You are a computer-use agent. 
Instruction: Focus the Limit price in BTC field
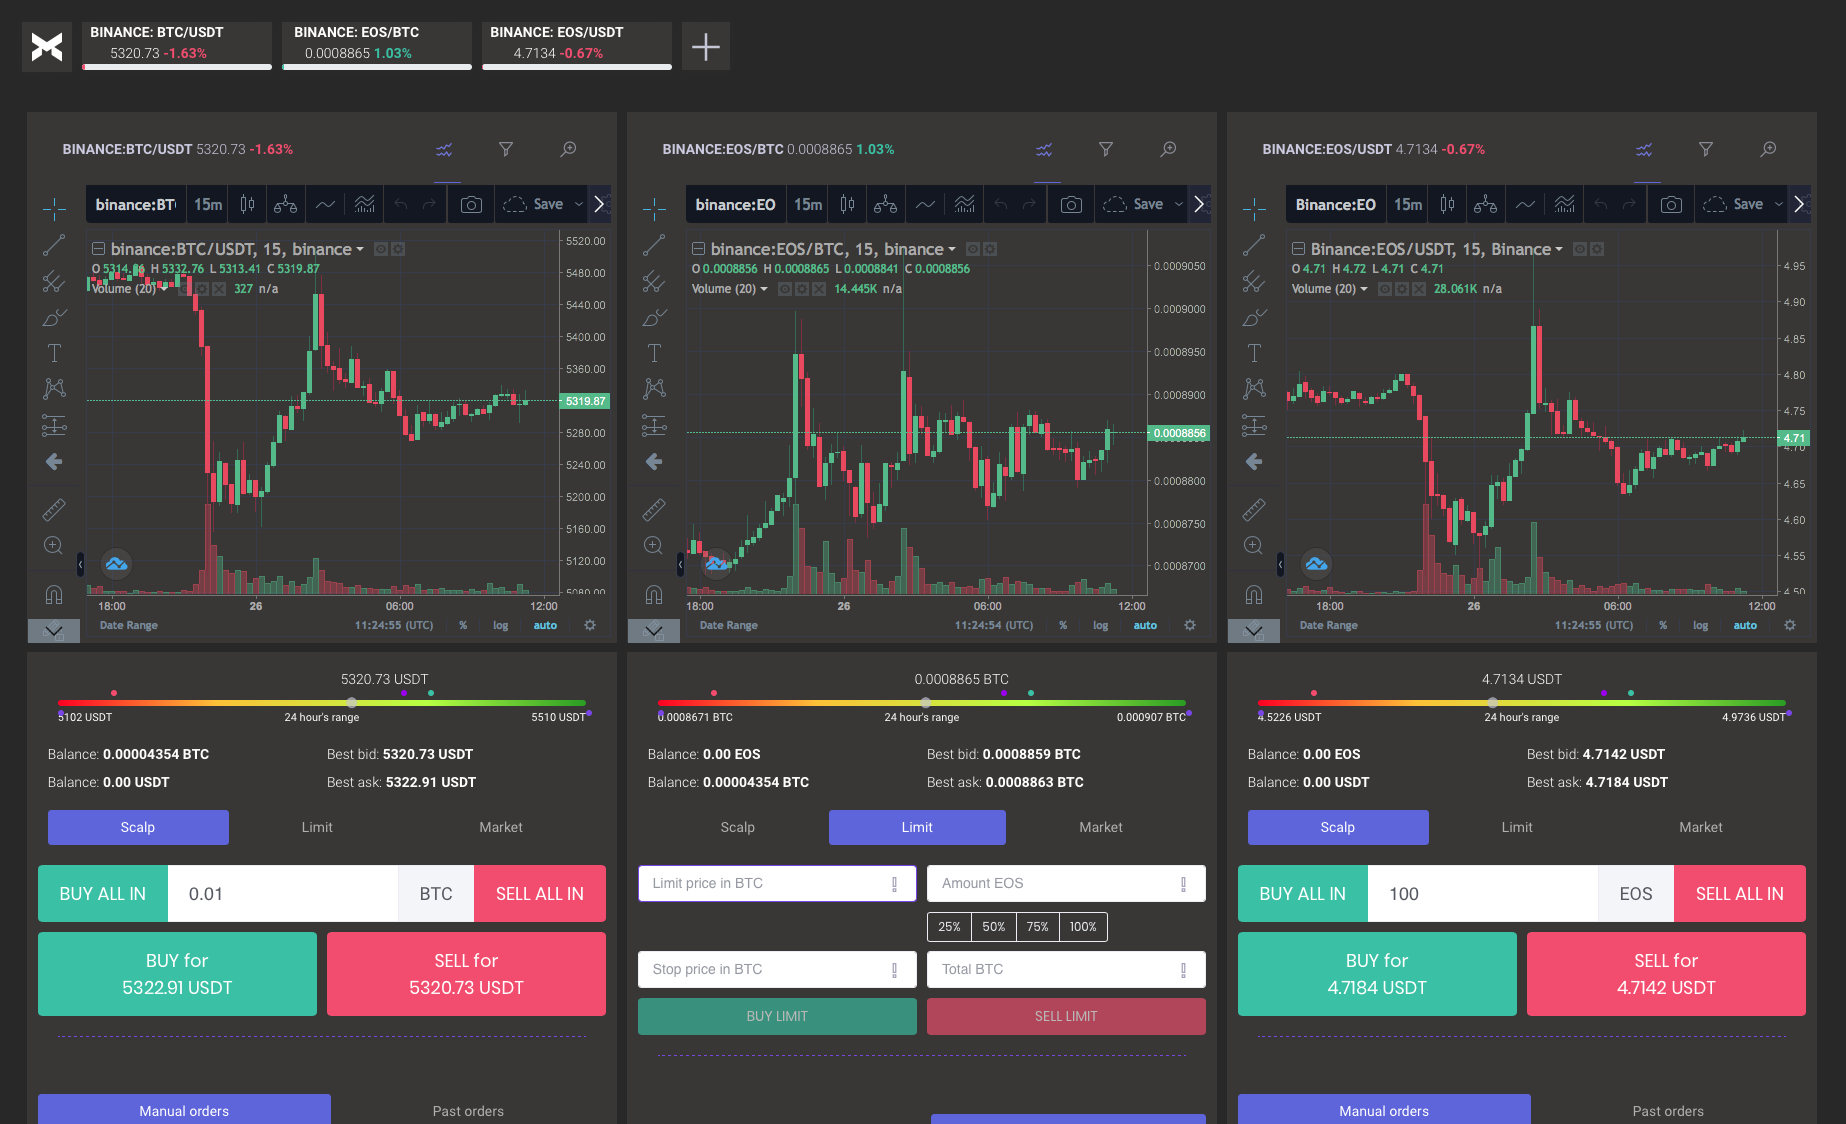click(777, 883)
